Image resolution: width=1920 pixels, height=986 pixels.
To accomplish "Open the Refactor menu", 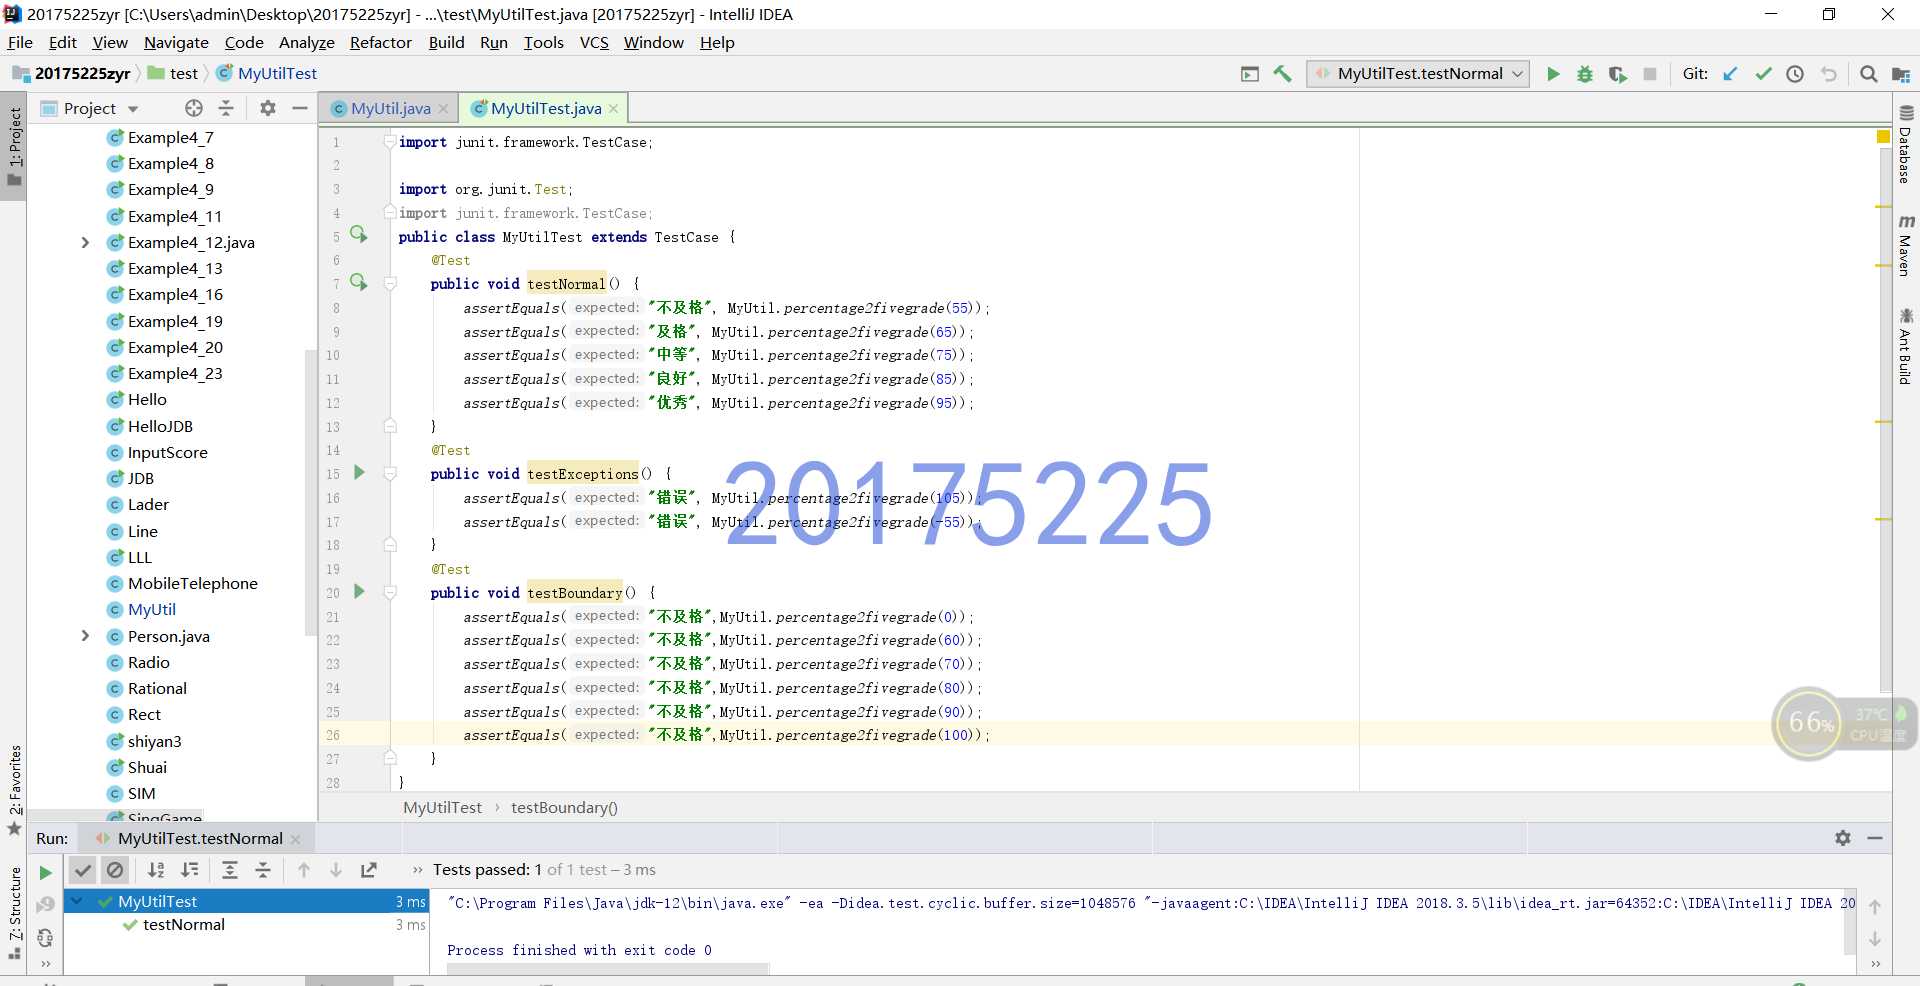I will click(x=380, y=42).
